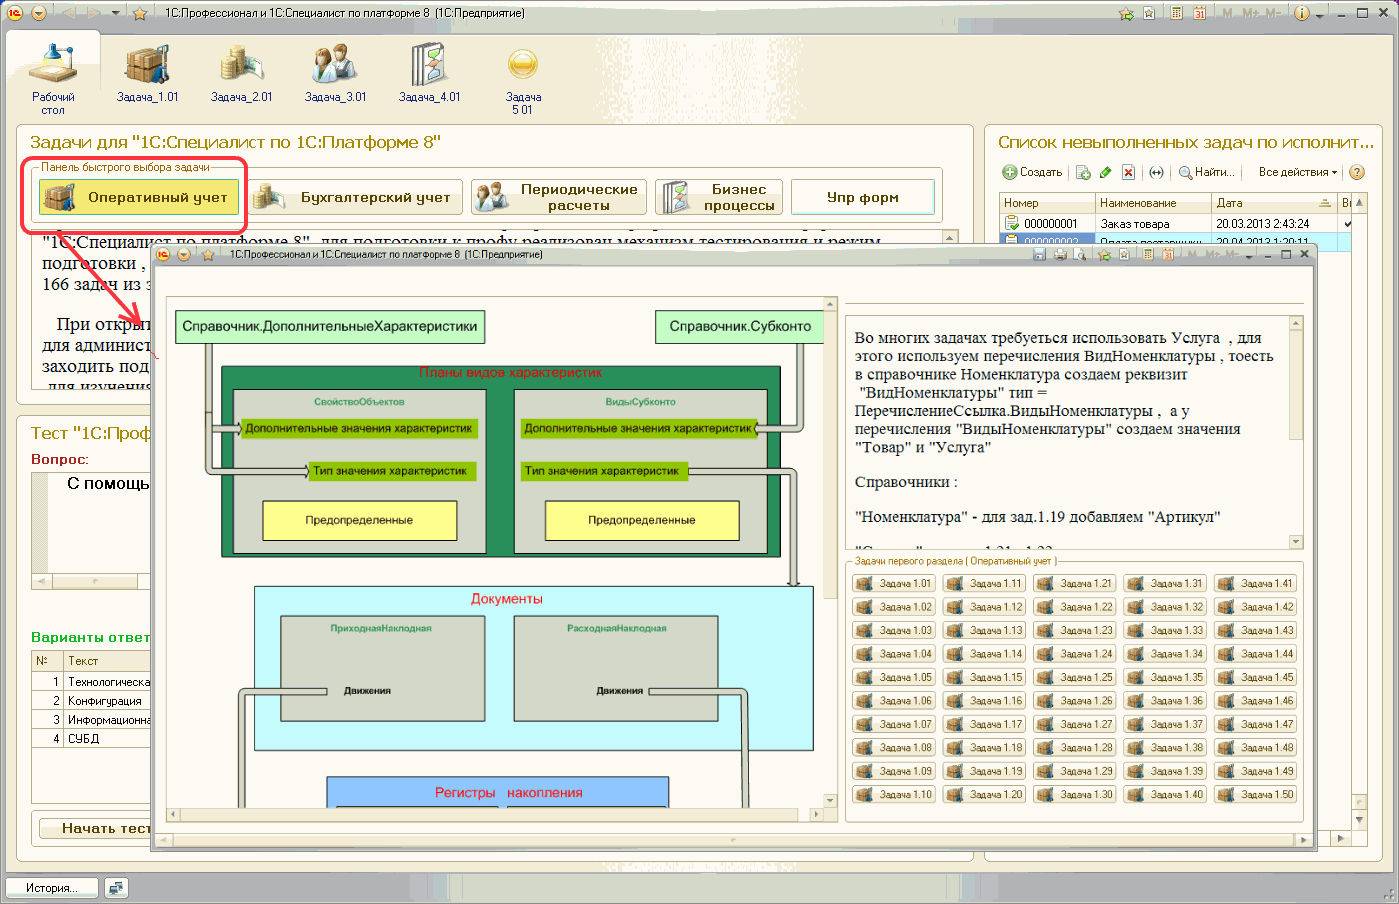Click the 1C logo icon in the title bar
The height and width of the screenshot is (904, 1399).
pyautogui.click(x=15, y=13)
